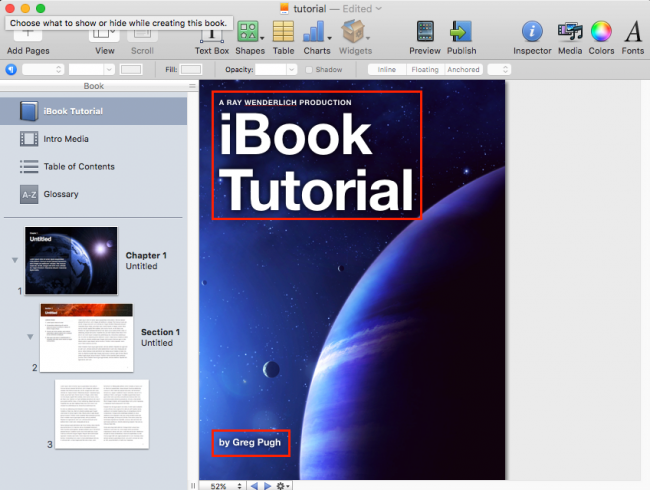Click the stepper right of the Anchored button
Viewport: 650px width, 490px height.
tap(499, 69)
